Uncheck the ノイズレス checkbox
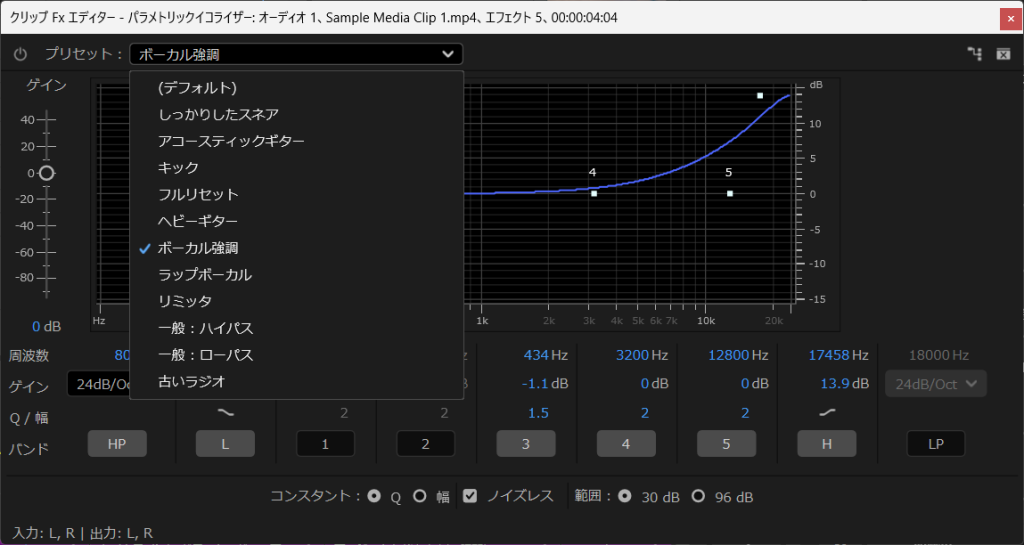 point(470,496)
